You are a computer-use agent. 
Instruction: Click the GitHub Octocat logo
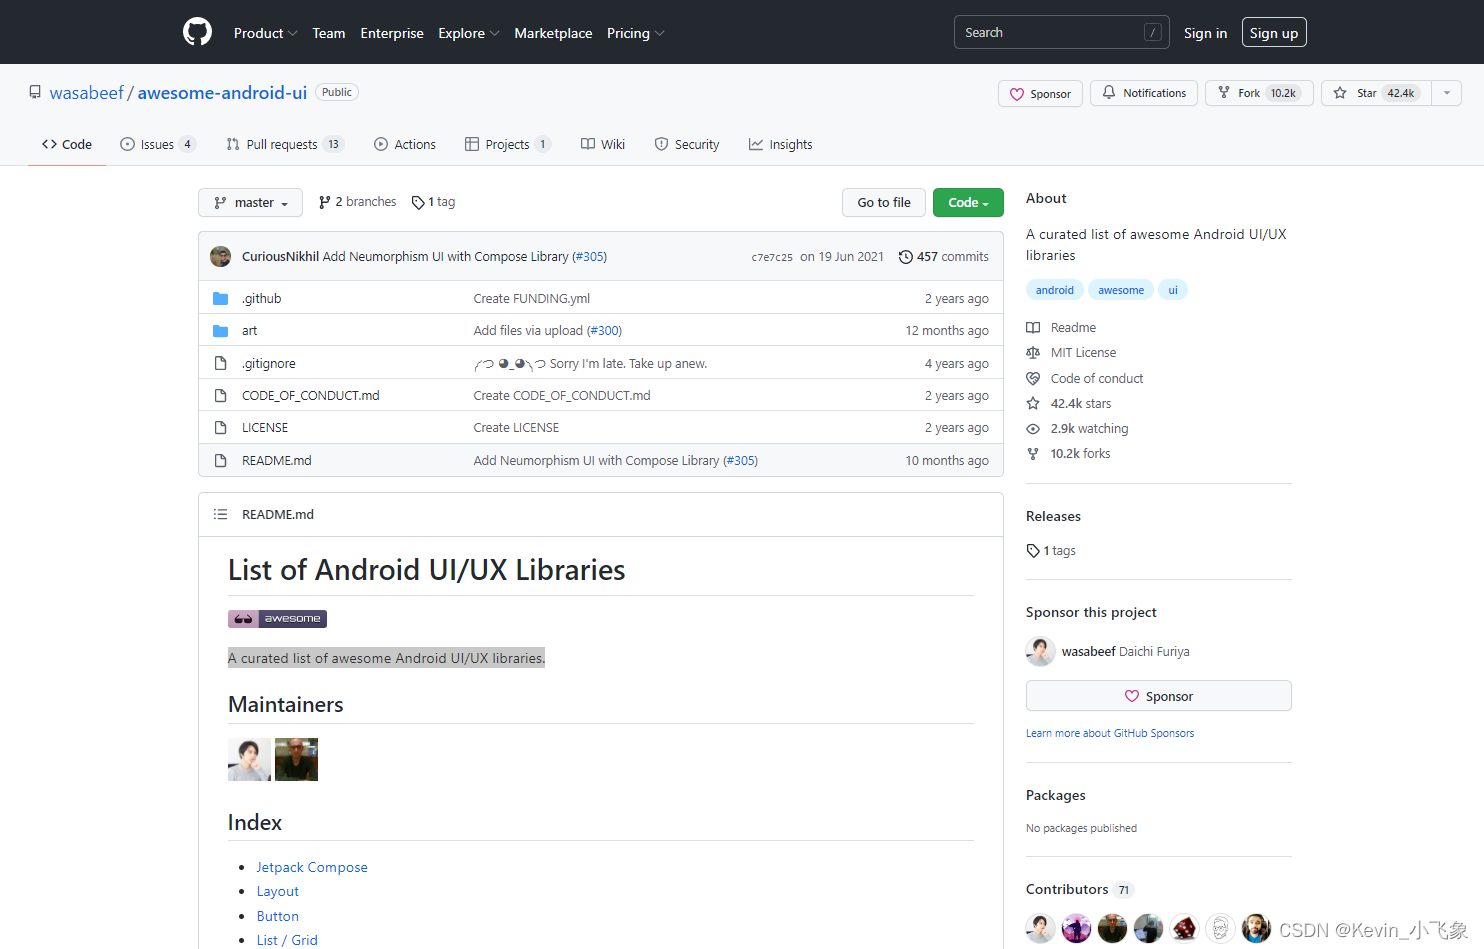(197, 32)
